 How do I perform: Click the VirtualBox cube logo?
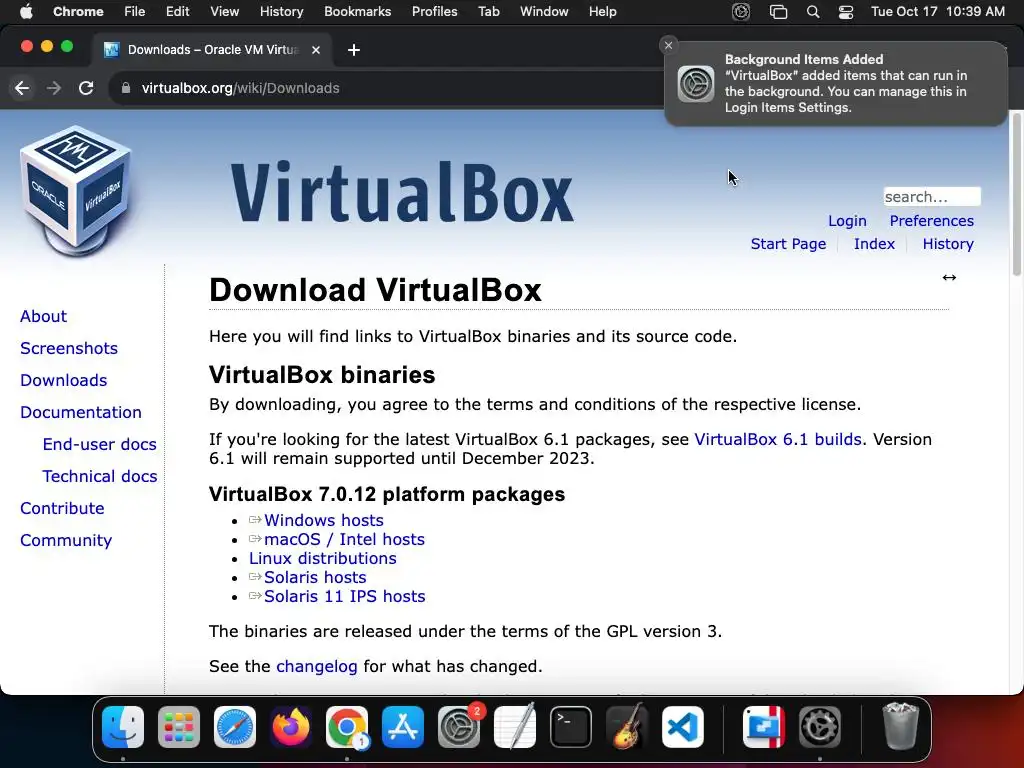pos(76,190)
